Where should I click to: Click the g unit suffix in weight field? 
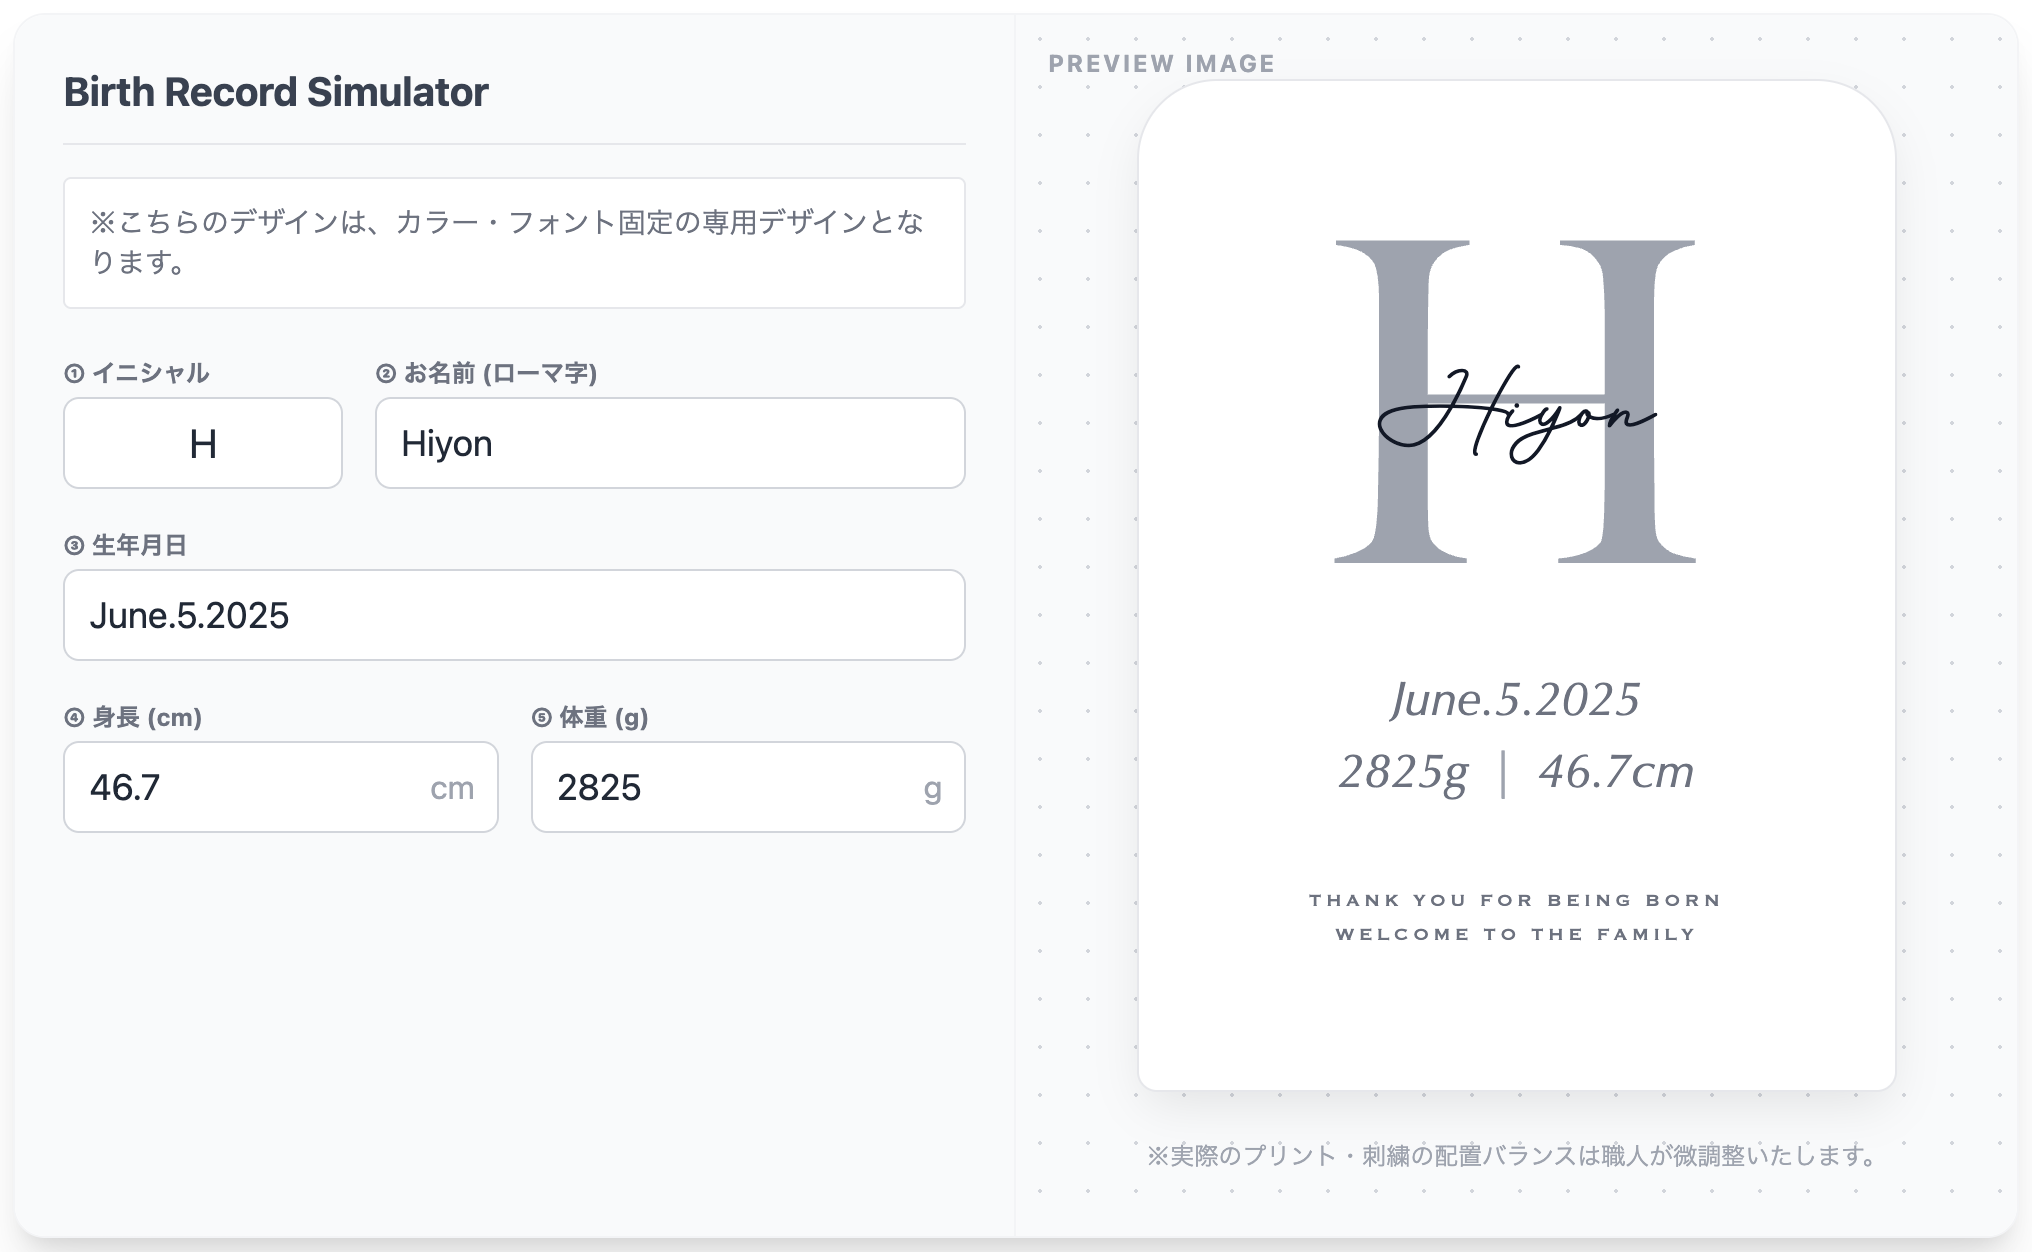click(x=932, y=789)
